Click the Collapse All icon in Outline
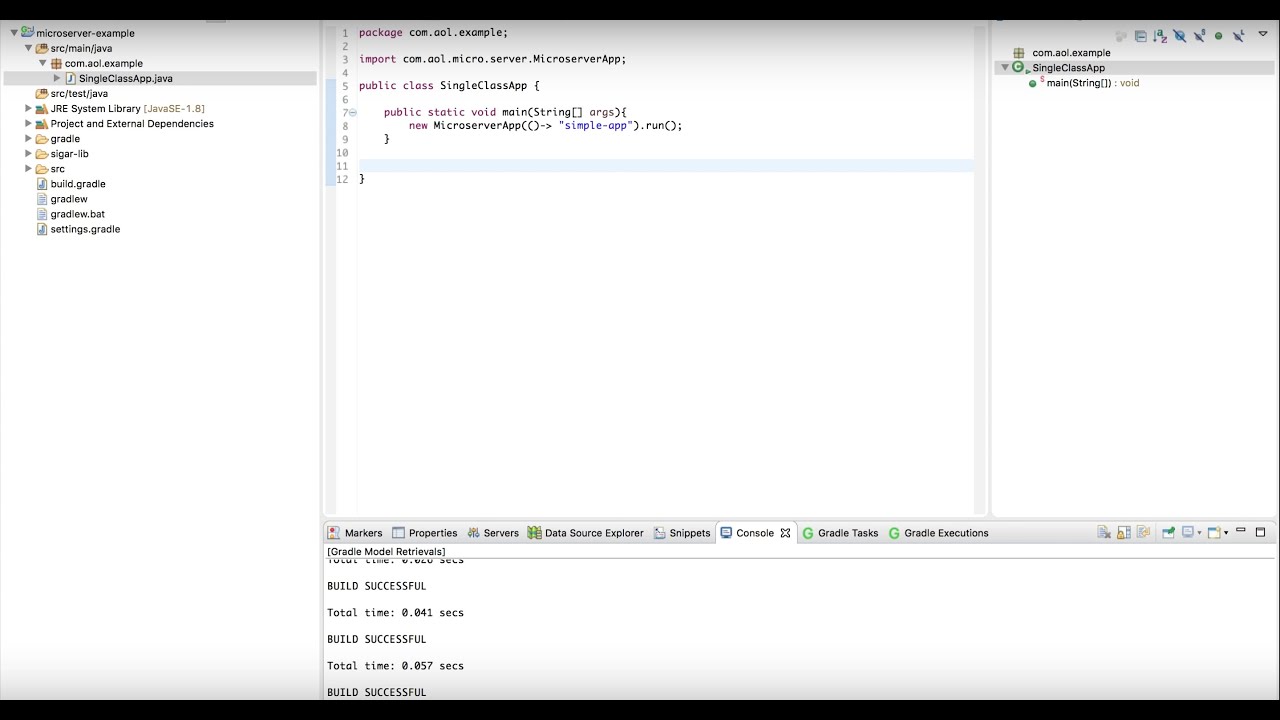Viewport: 1280px width, 720px height. pyautogui.click(x=1141, y=36)
